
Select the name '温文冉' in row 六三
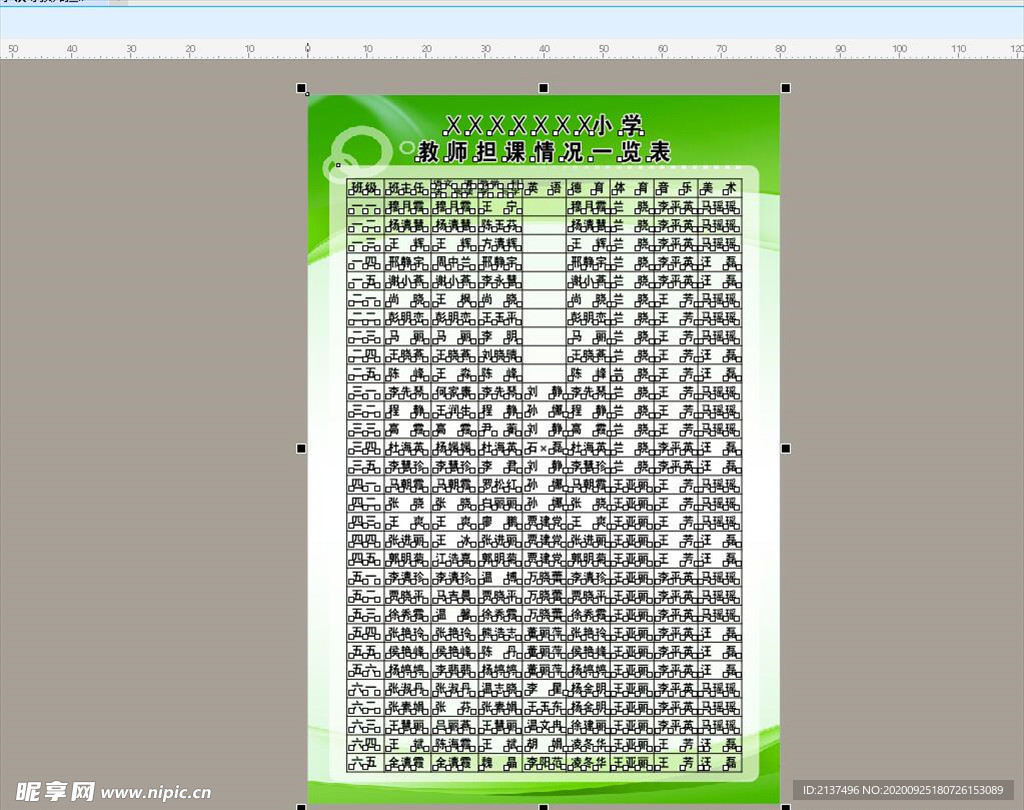click(x=544, y=726)
